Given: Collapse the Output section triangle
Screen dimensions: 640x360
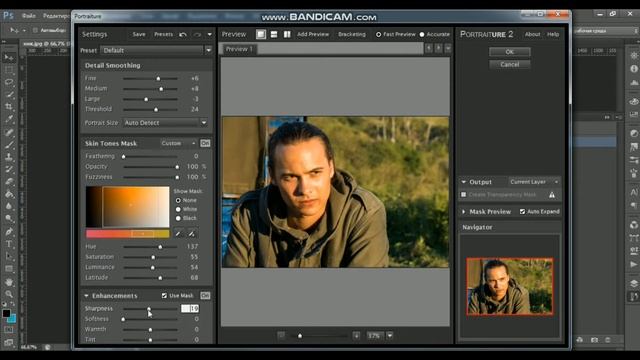Looking at the screenshot, I should point(464,182).
